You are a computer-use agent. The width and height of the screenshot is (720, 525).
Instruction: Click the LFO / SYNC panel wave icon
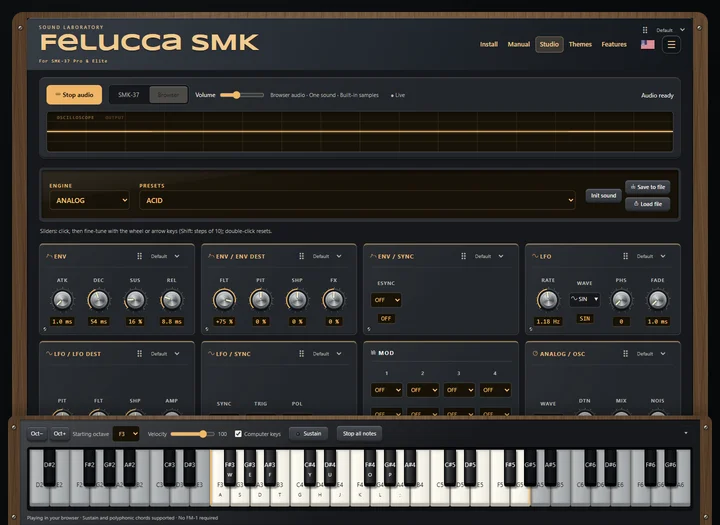tap(211, 354)
